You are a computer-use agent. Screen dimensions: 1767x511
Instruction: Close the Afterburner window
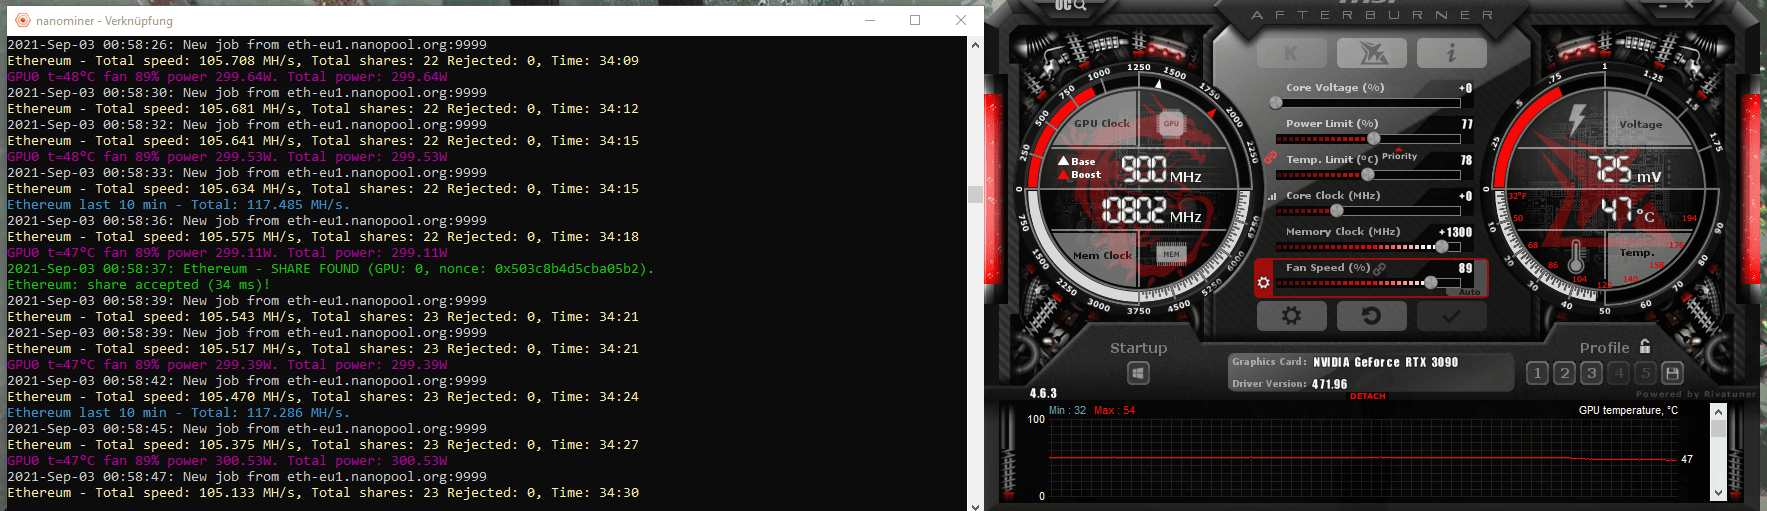(x=1688, y=5)
